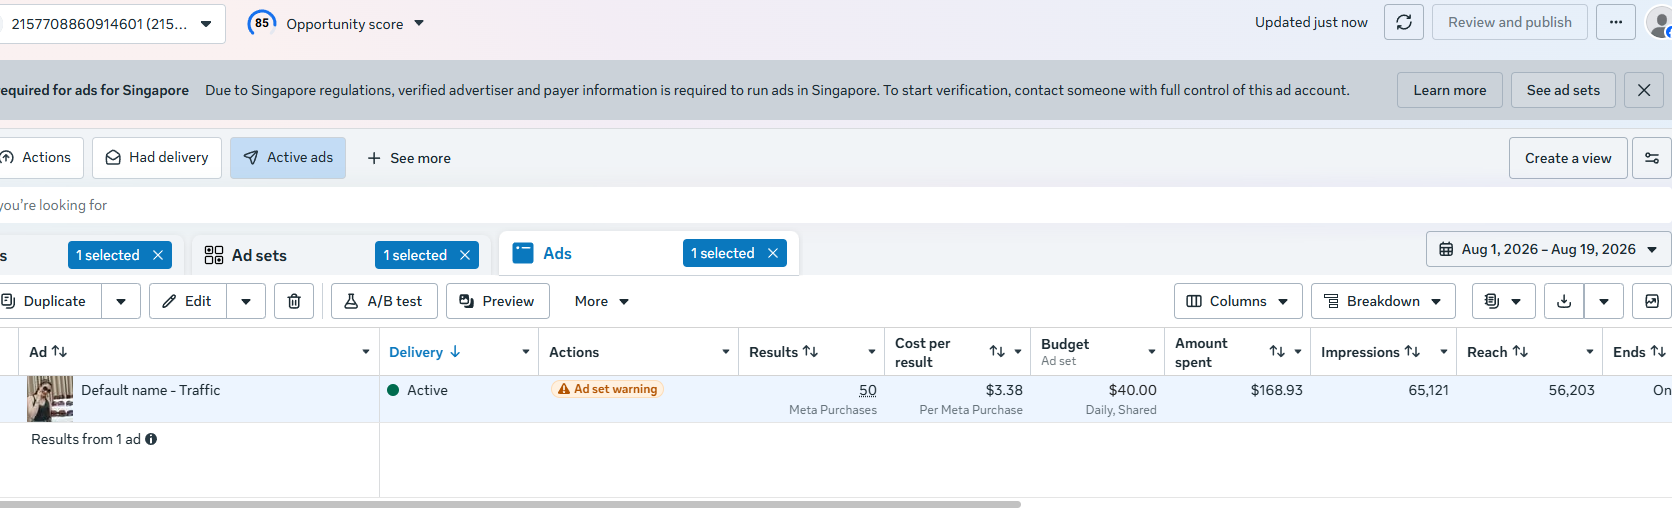
Task: Sort by Delivery column
Action: pyautogui.click(x=455, y=352)
